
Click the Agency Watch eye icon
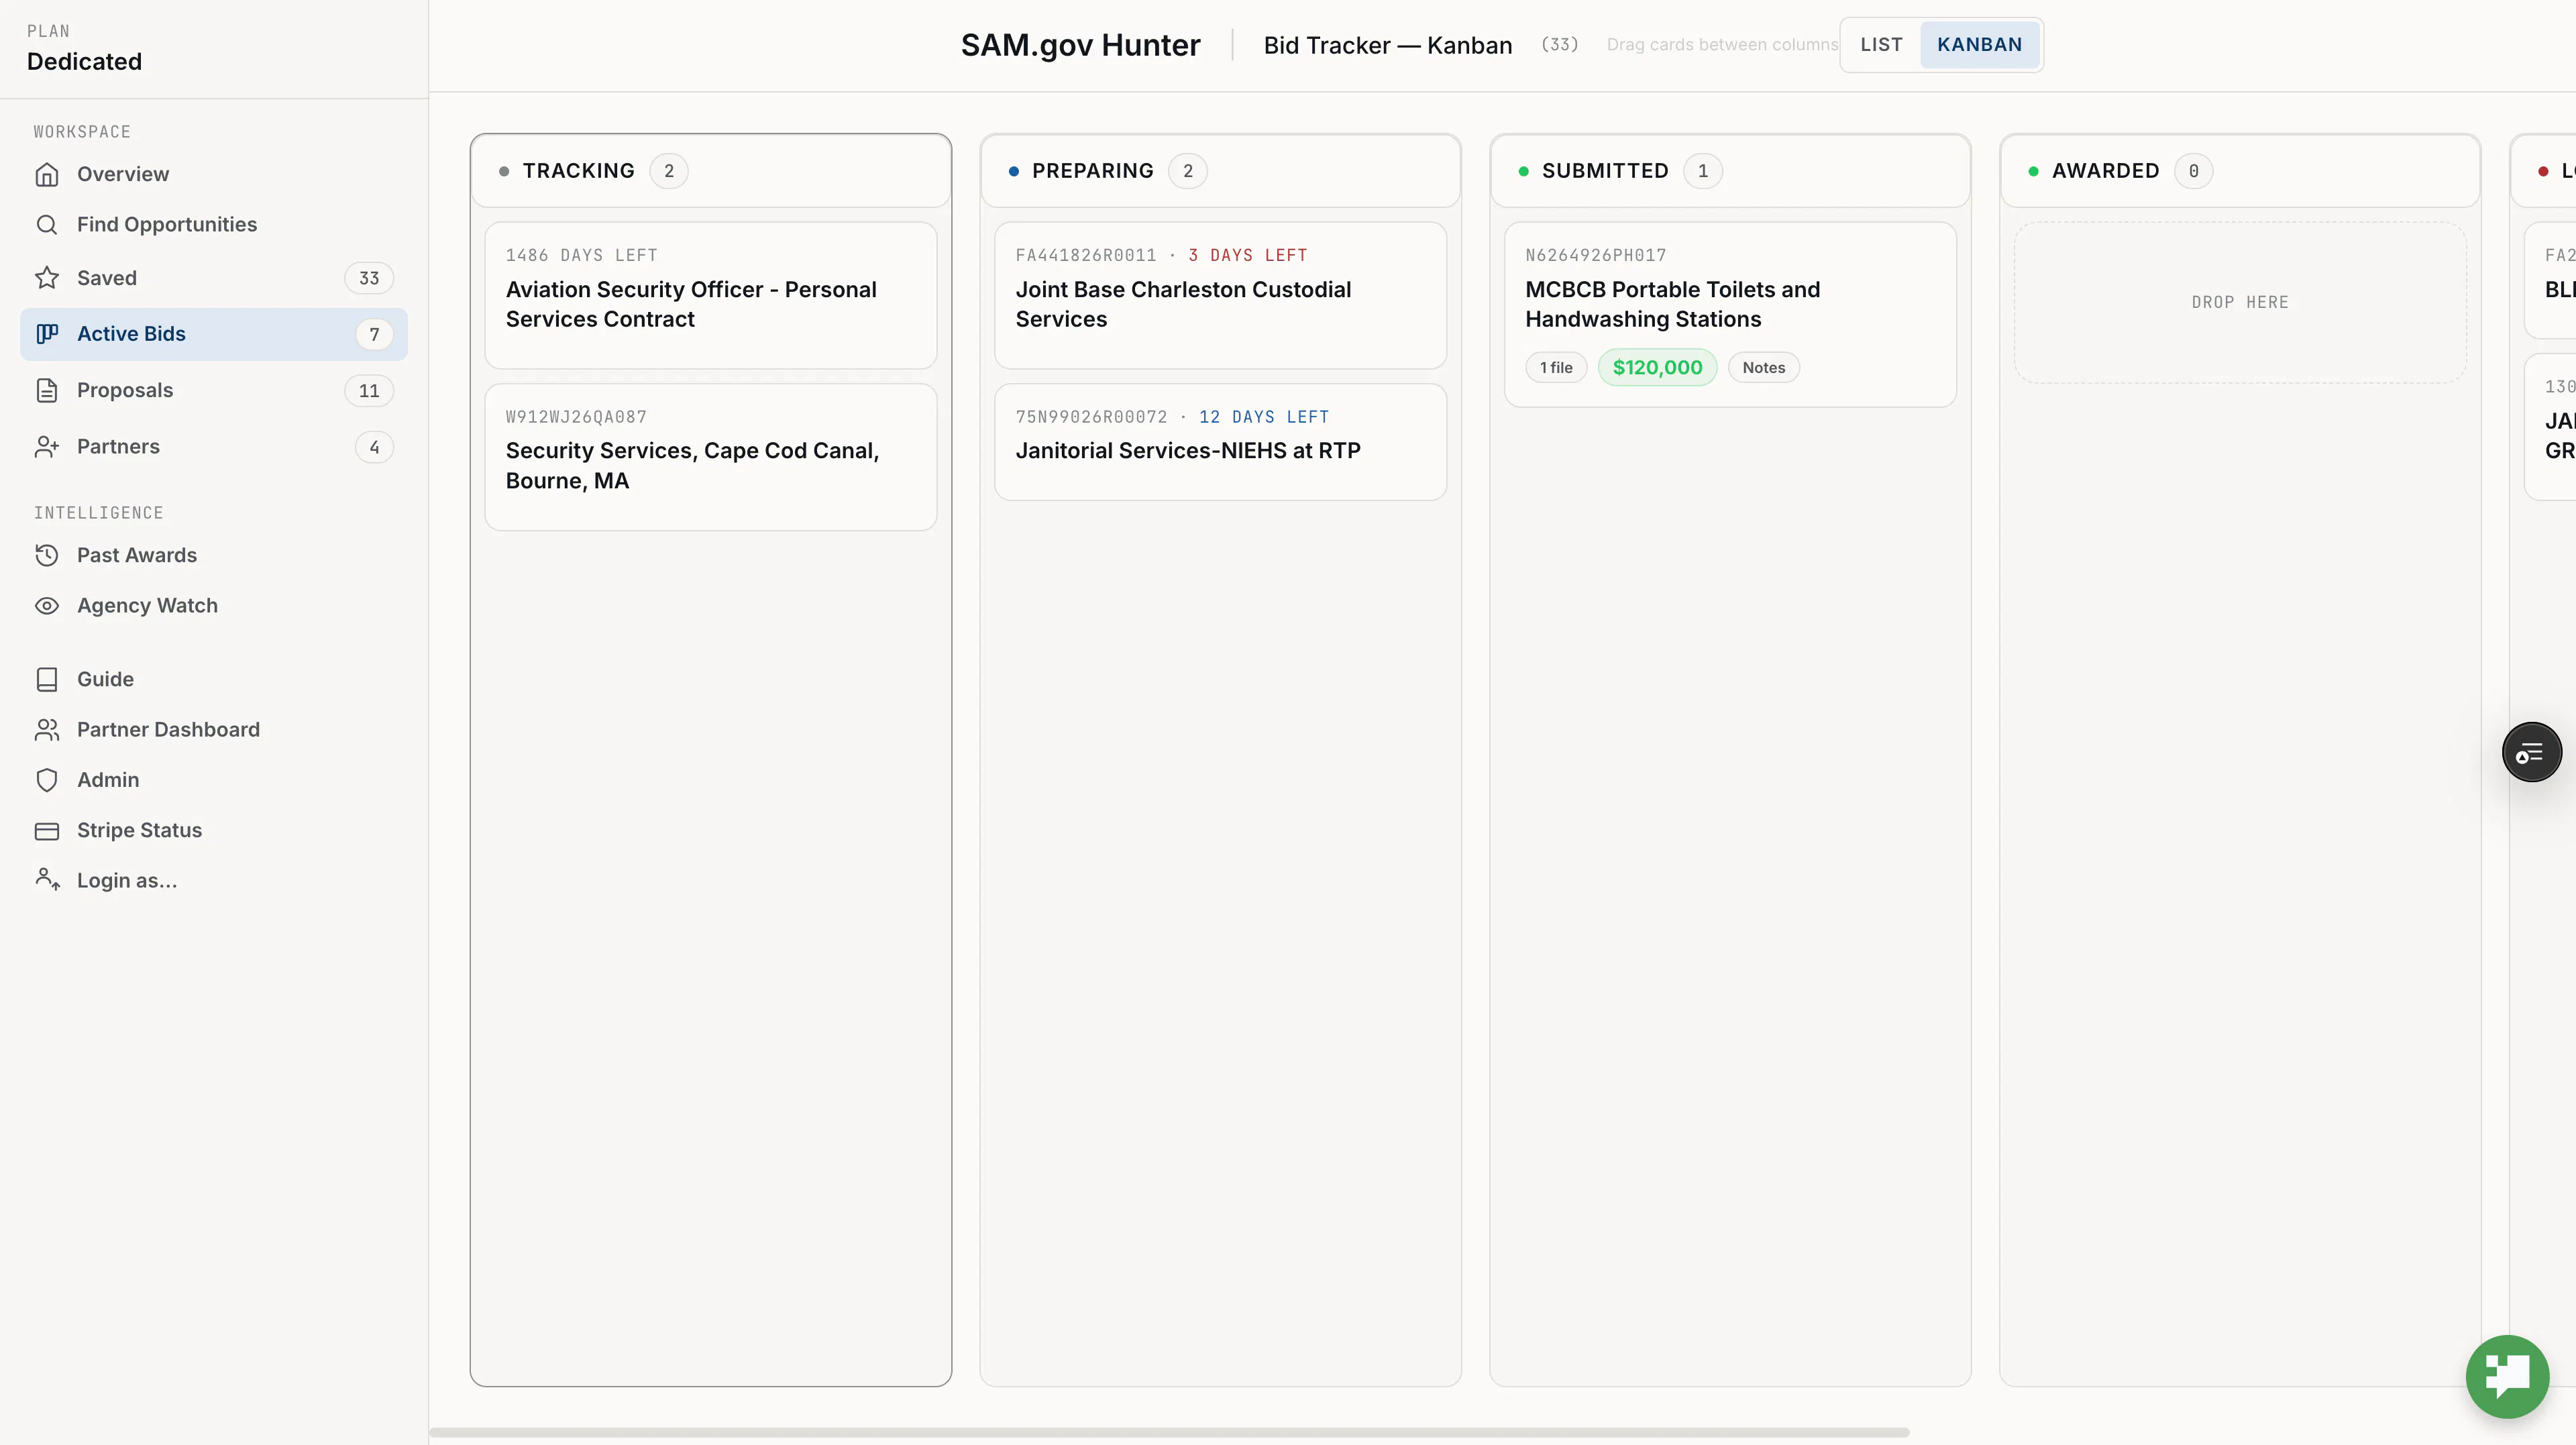[x=47, y=606]
